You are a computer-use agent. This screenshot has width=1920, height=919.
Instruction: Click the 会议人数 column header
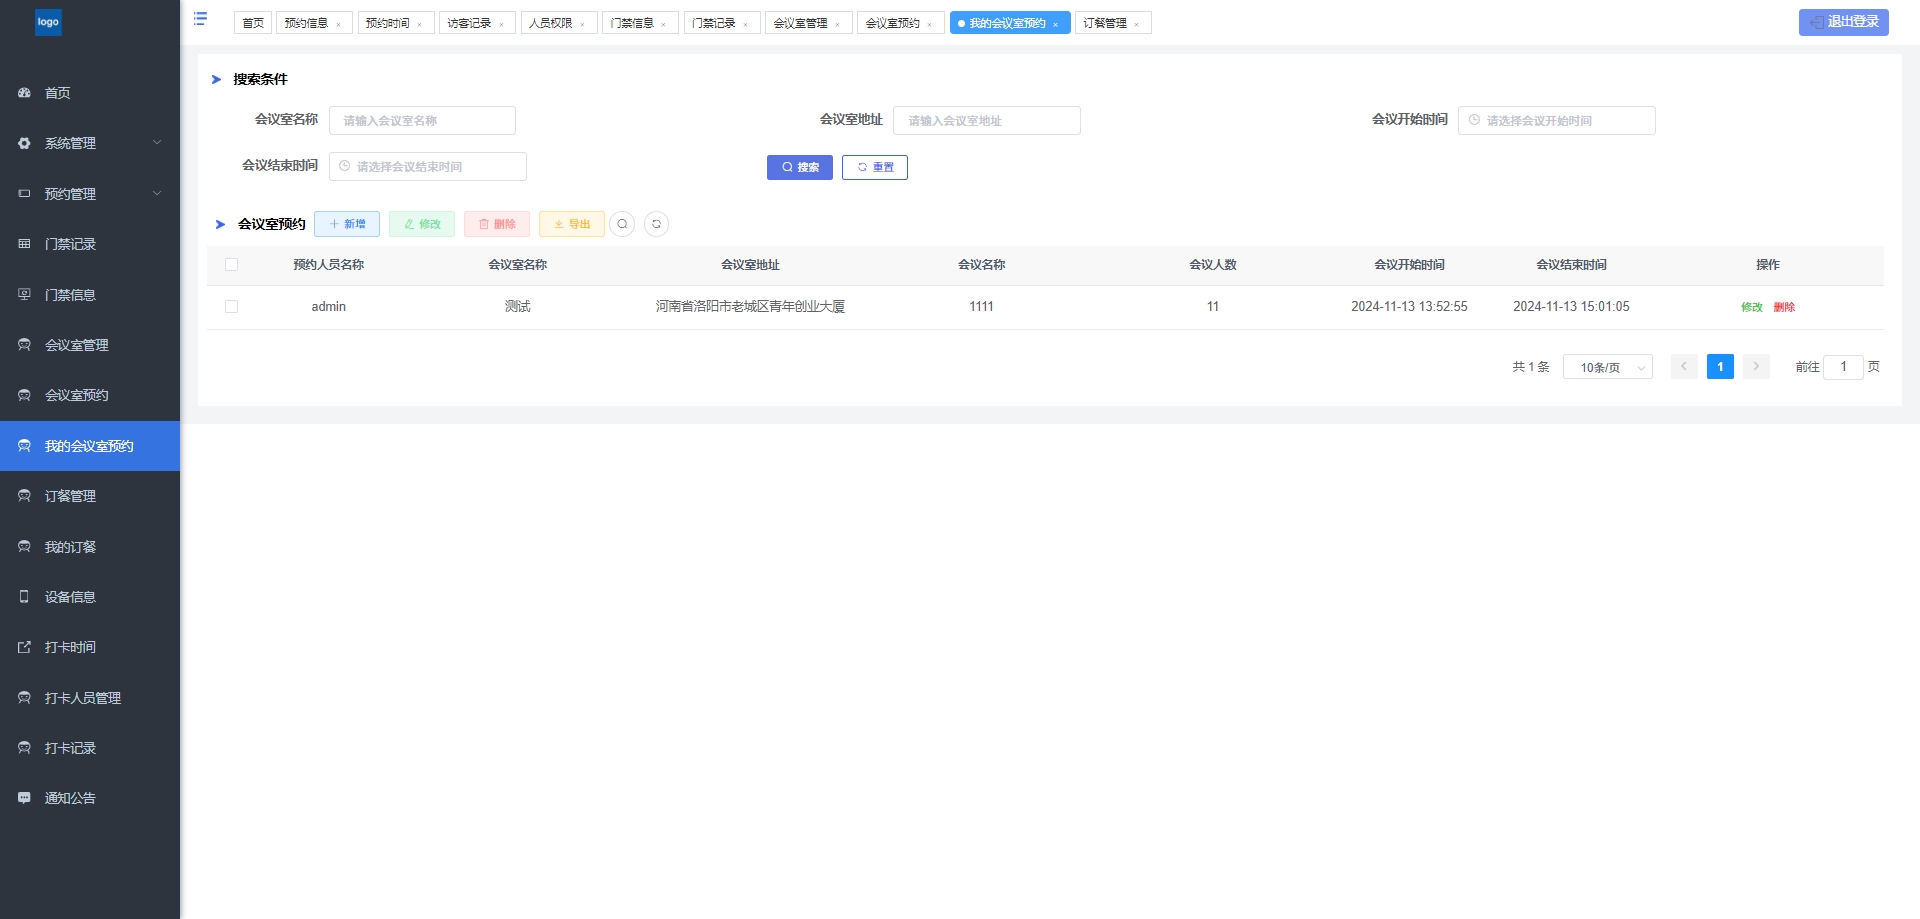point(1213,265)
